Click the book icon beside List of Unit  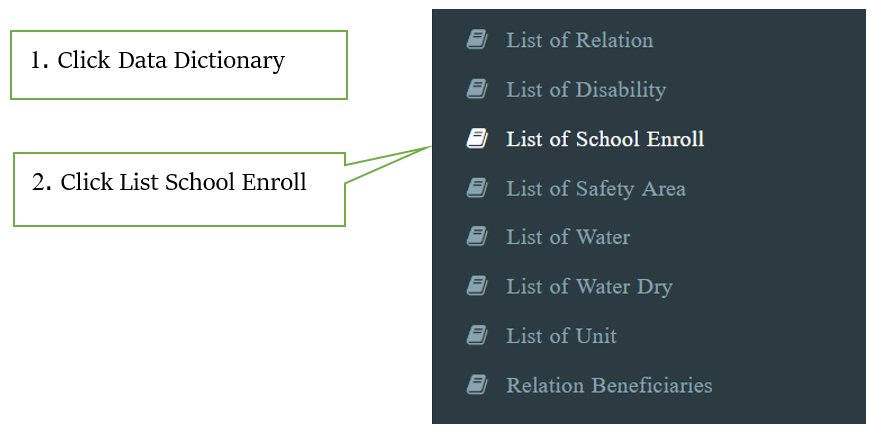coord(477,336)
